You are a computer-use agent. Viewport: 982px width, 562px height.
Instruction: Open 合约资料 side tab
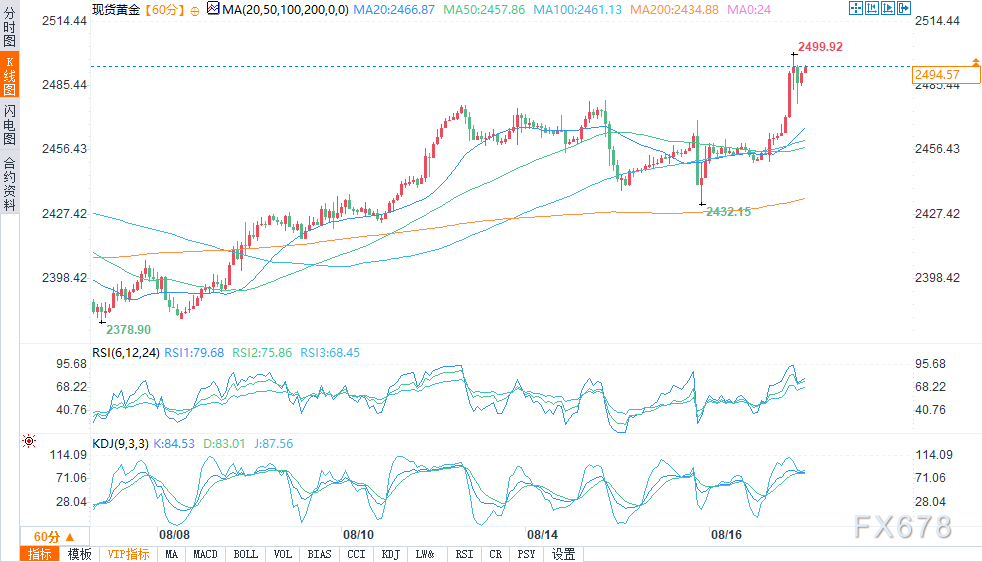[9, 182]
